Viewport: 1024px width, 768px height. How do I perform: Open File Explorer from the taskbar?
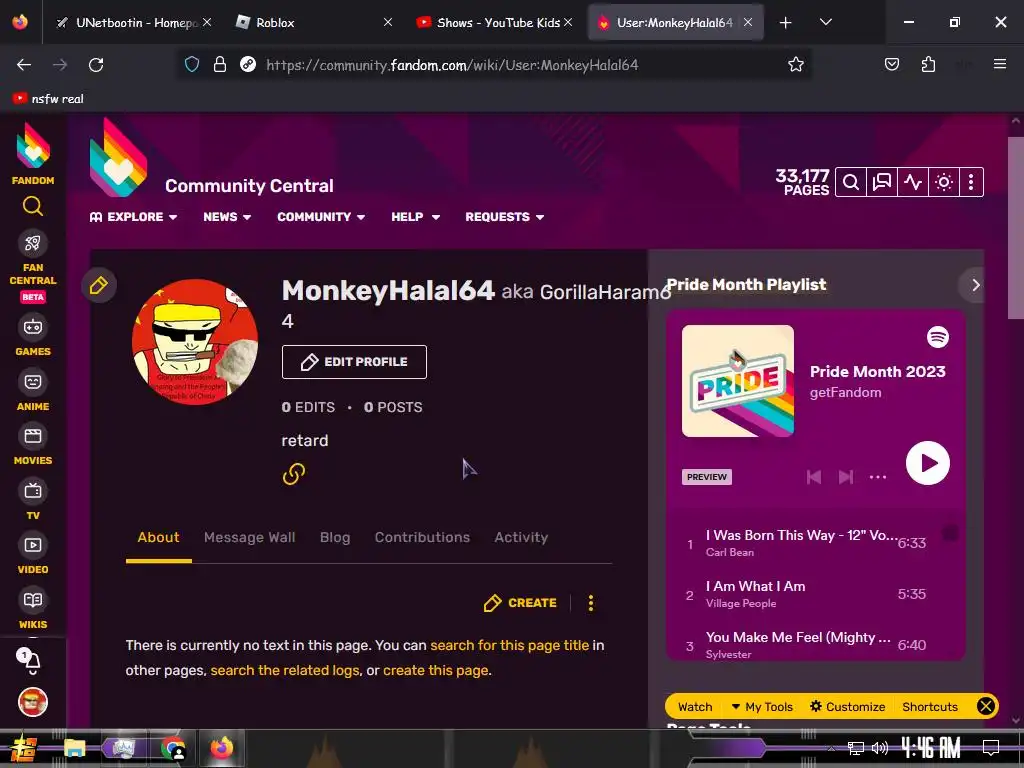74,748
